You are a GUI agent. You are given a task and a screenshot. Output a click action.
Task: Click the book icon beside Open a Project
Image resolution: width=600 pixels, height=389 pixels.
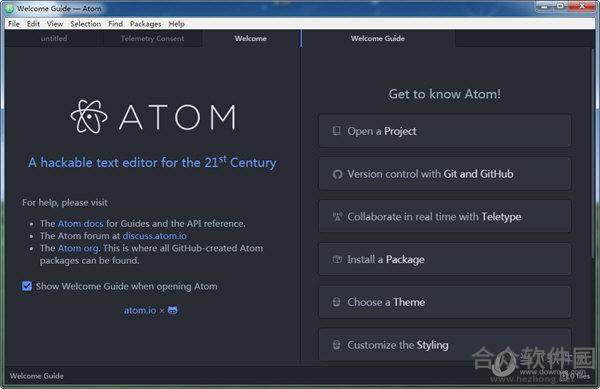click(x=336, y=131)
